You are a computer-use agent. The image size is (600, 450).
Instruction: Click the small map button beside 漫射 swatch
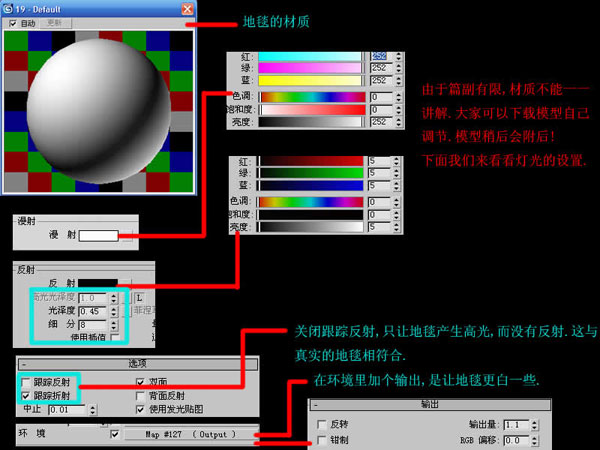tap(126, 235)
